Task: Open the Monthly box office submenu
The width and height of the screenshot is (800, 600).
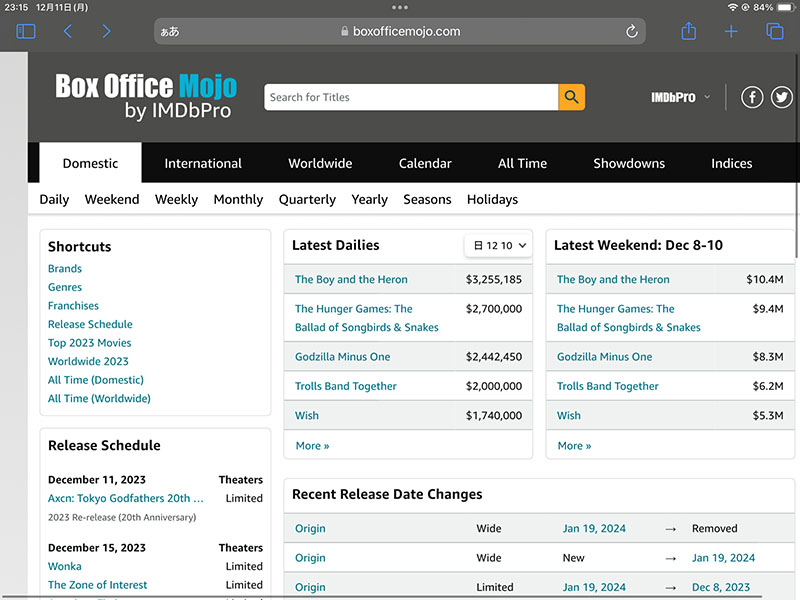Action: (x=238, y=199)
